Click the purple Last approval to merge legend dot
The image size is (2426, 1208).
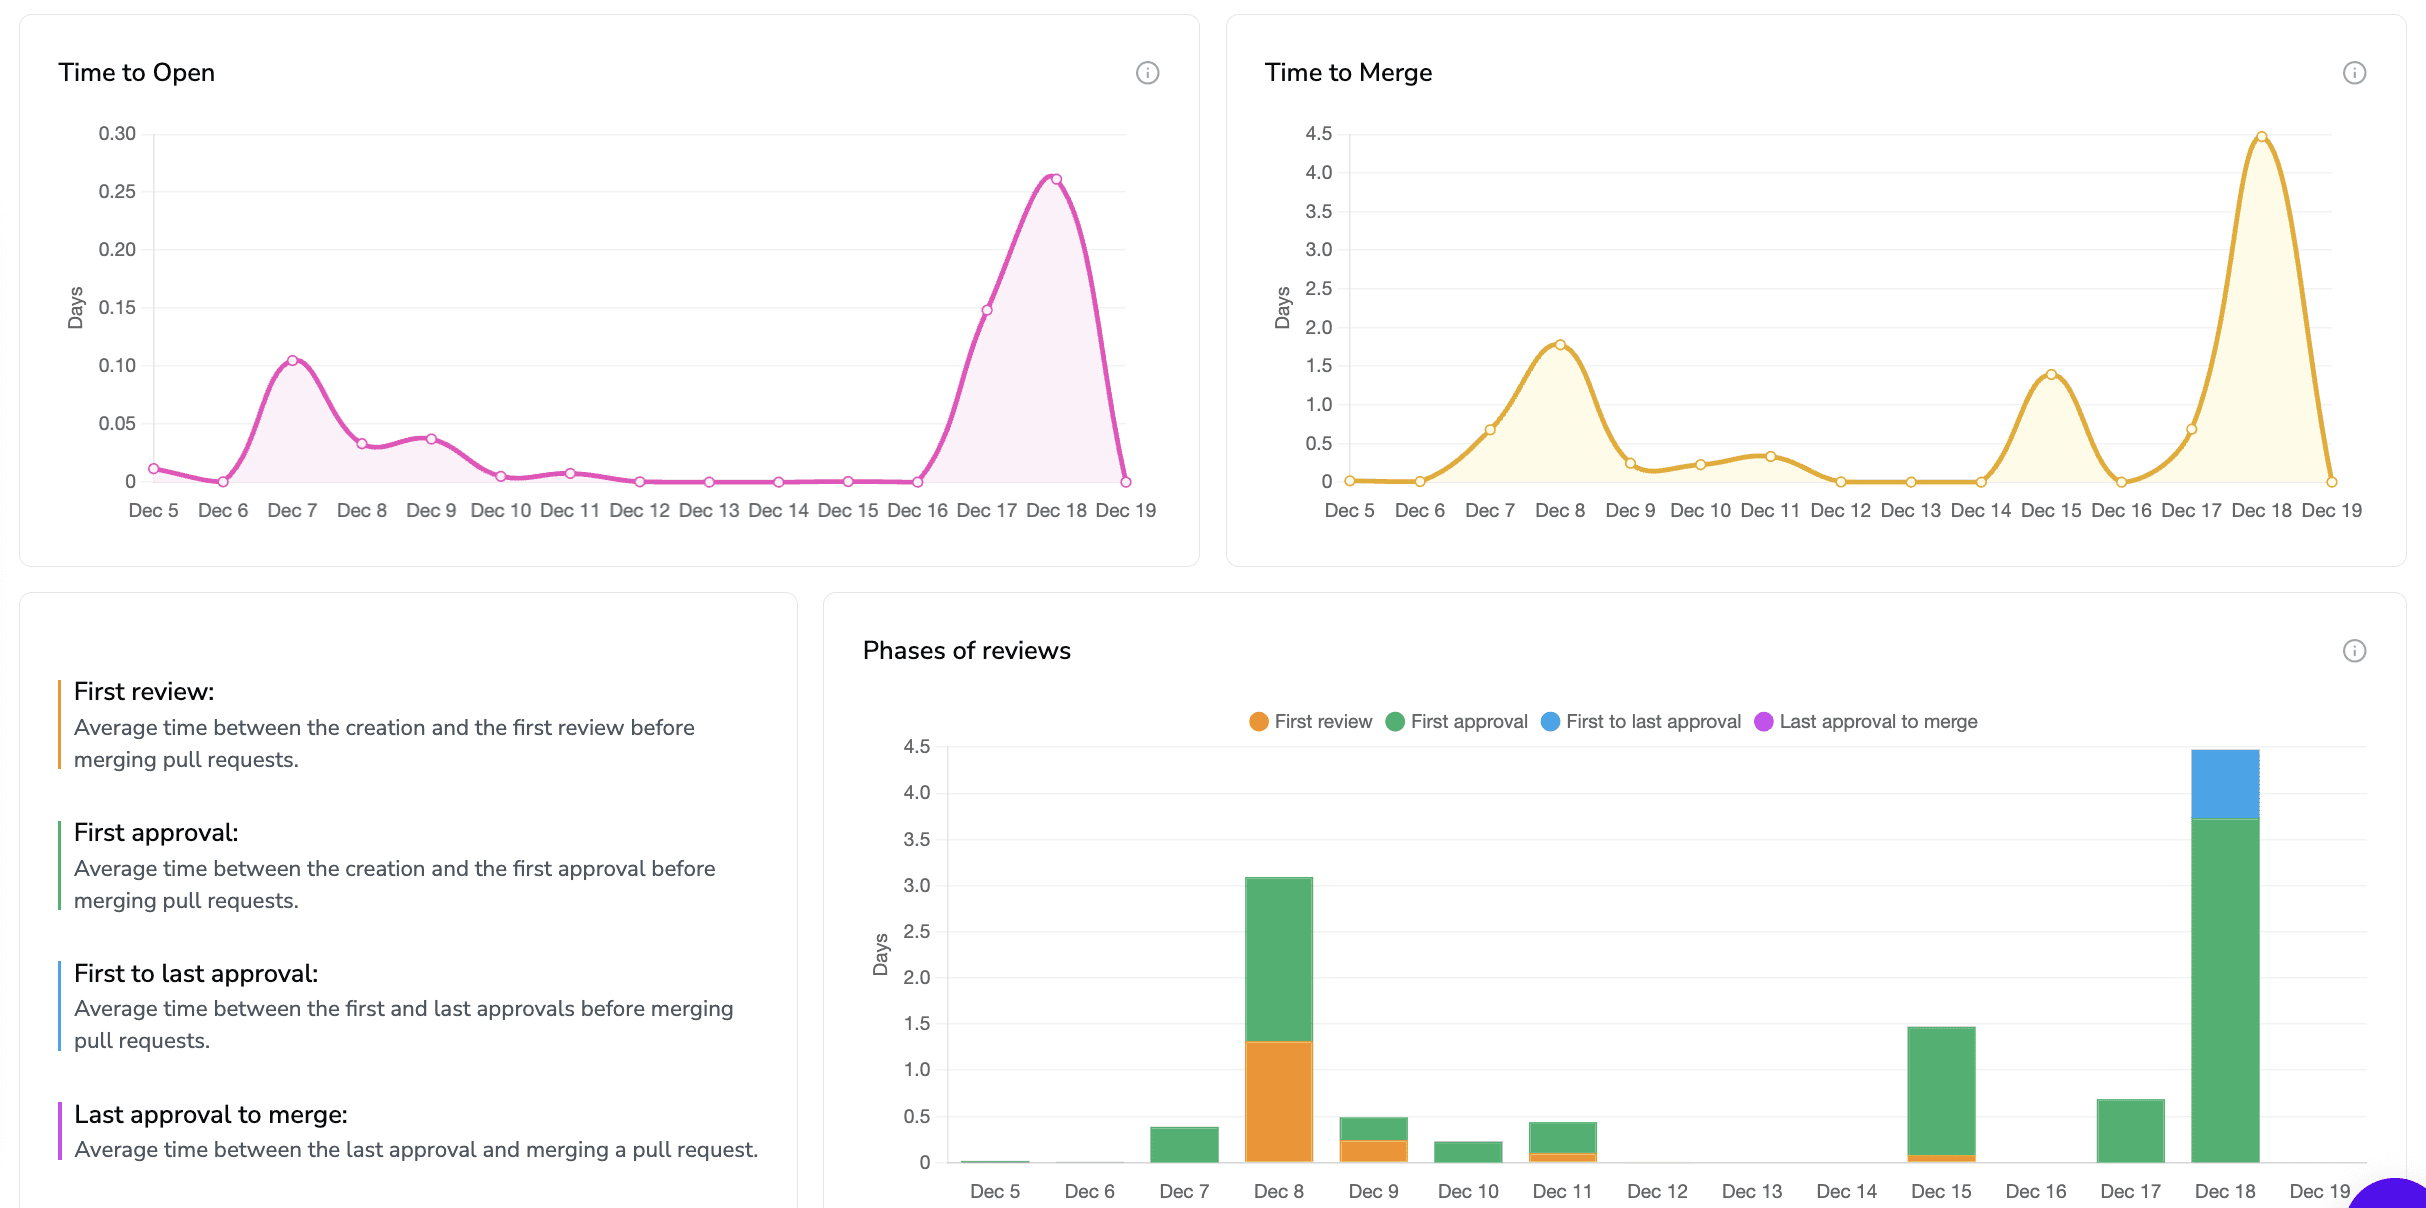[x=1763, y=720]
